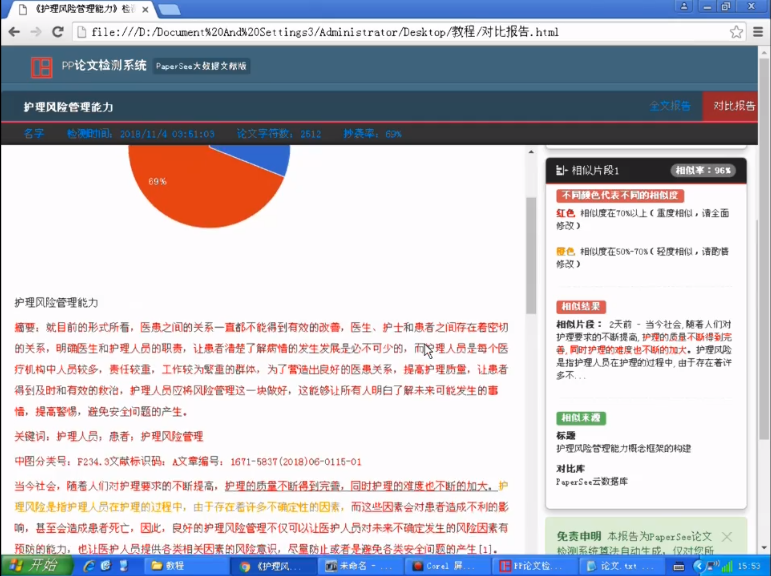
Task: Close the 免责申明 notice with X
Action: click(x=727, y=537)
